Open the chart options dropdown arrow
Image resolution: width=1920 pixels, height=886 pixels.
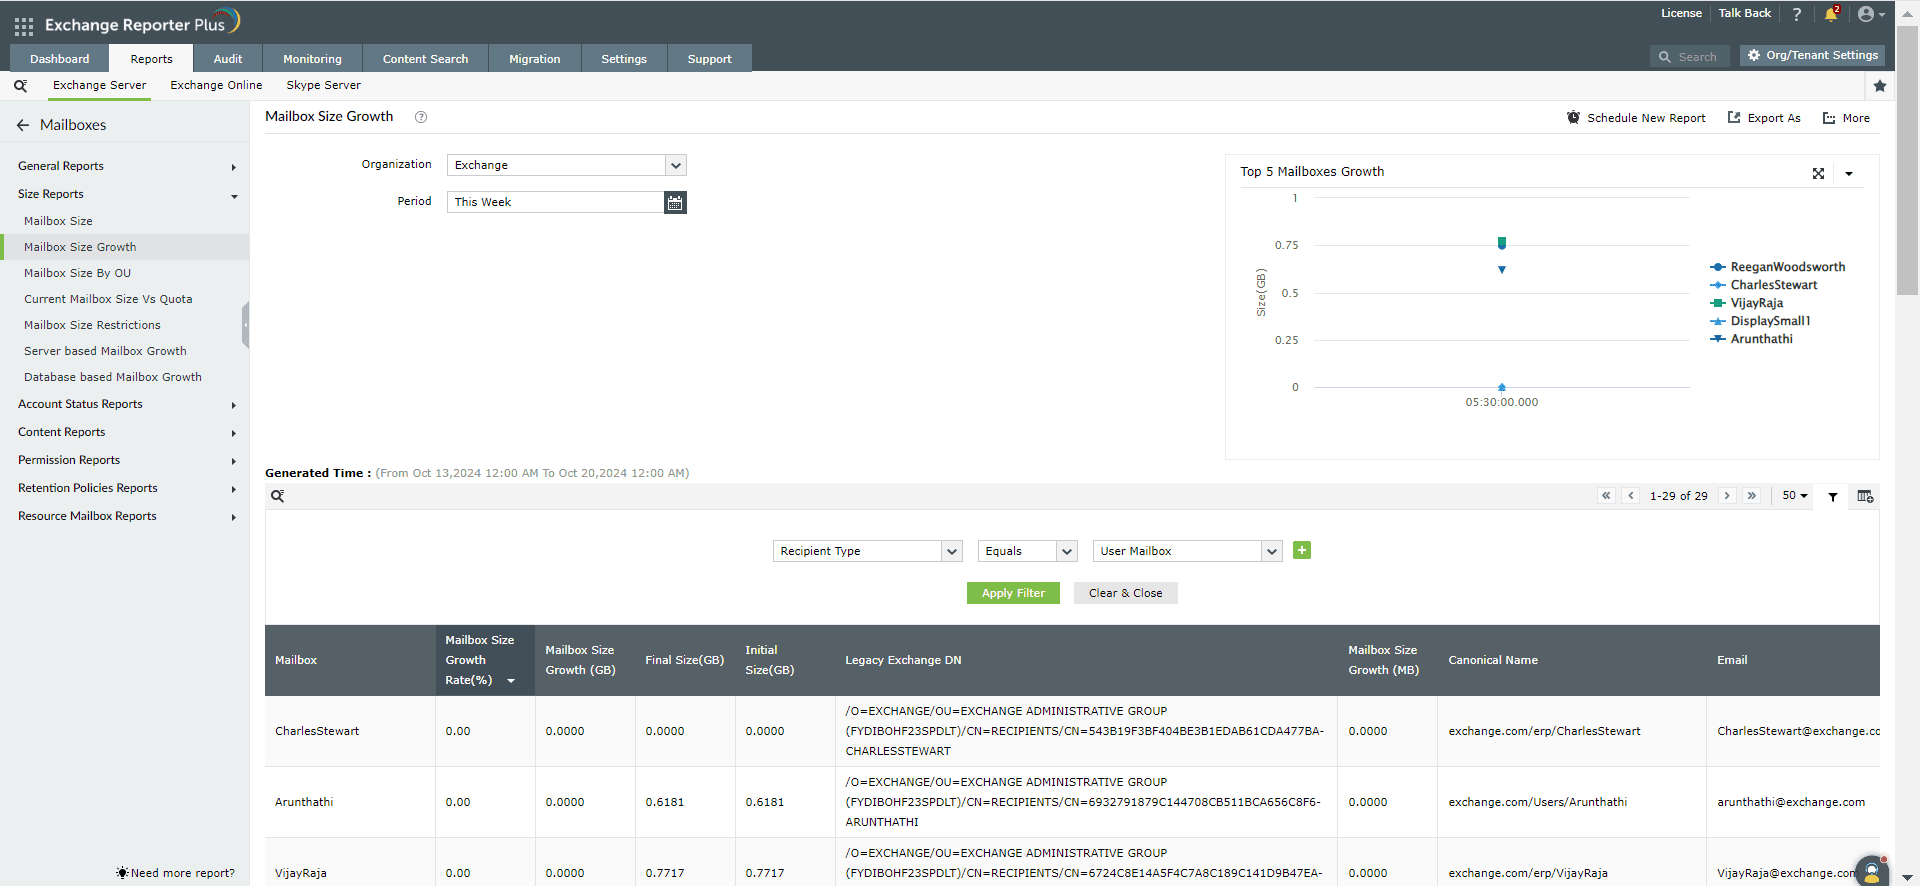pyautogui.click(x=1849, y=173)
